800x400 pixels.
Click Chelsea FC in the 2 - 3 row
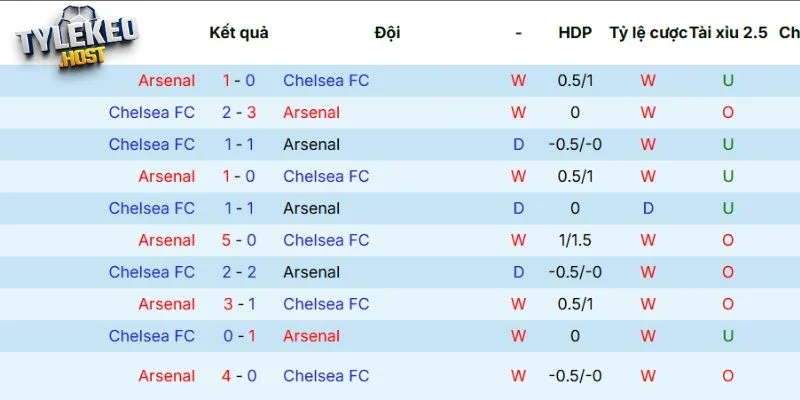tap(152, 112)
